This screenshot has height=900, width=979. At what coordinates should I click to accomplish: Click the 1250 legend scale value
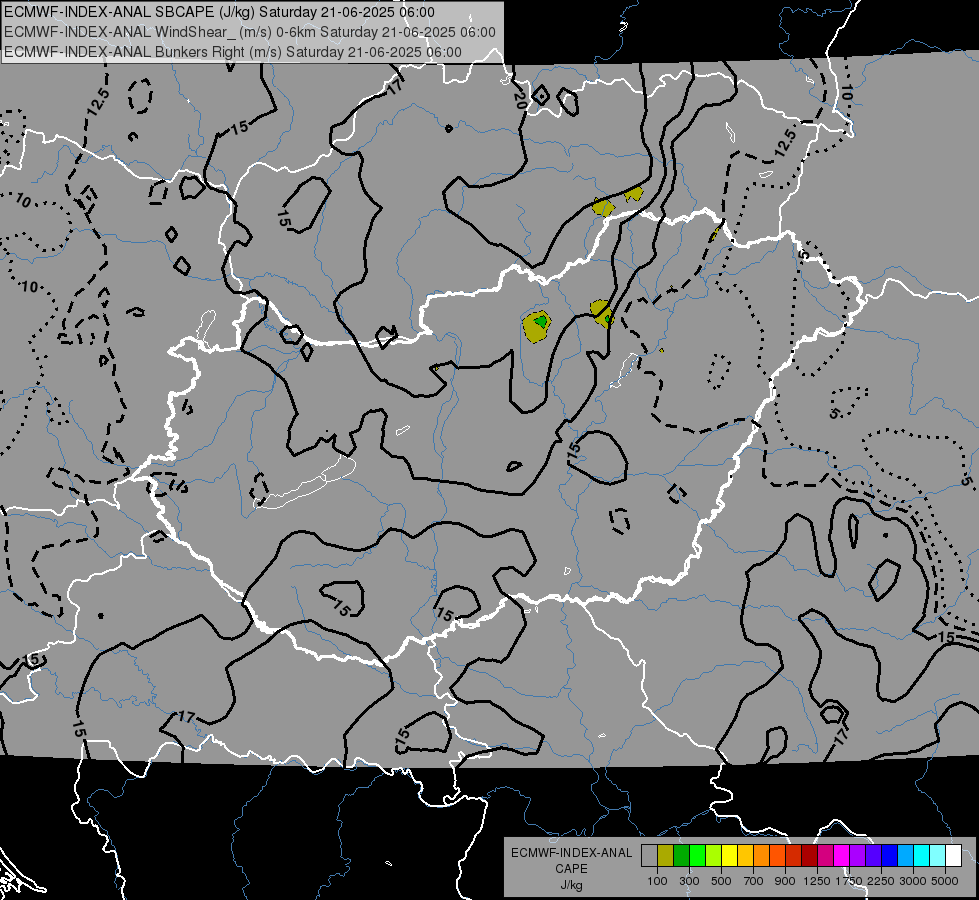tap(817, 881)
